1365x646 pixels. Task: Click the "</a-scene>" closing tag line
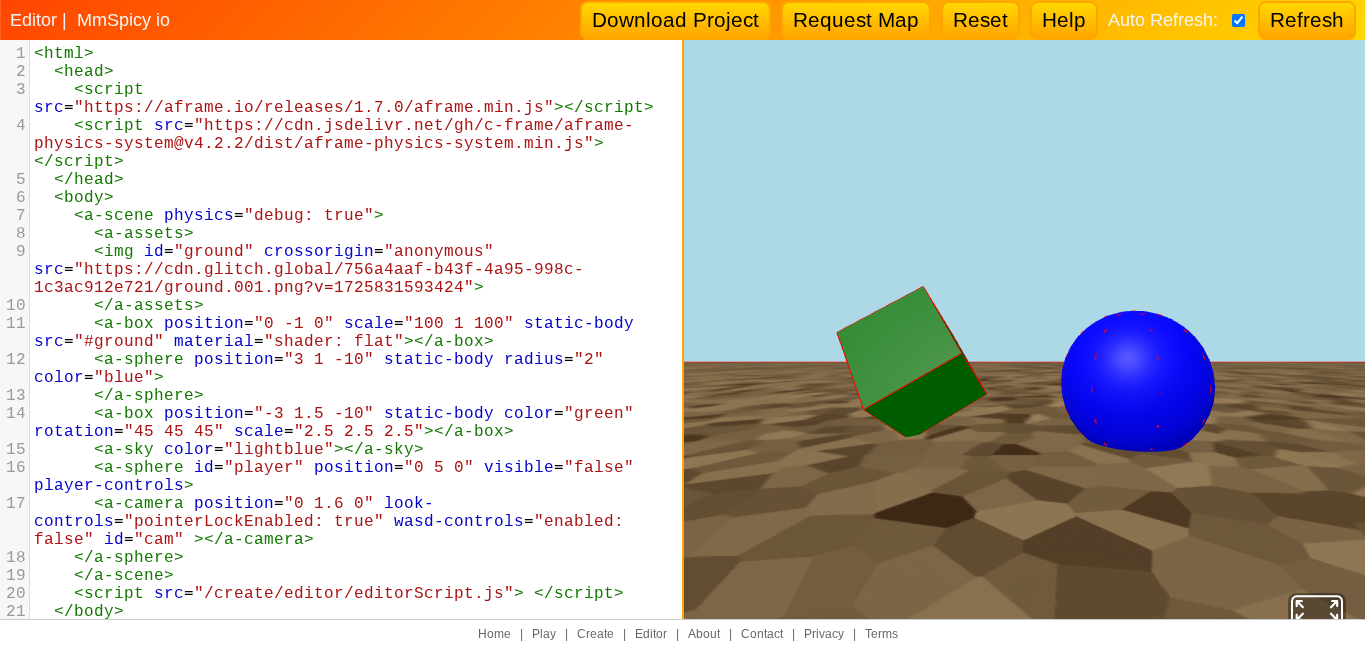click(x=124, y=575)
